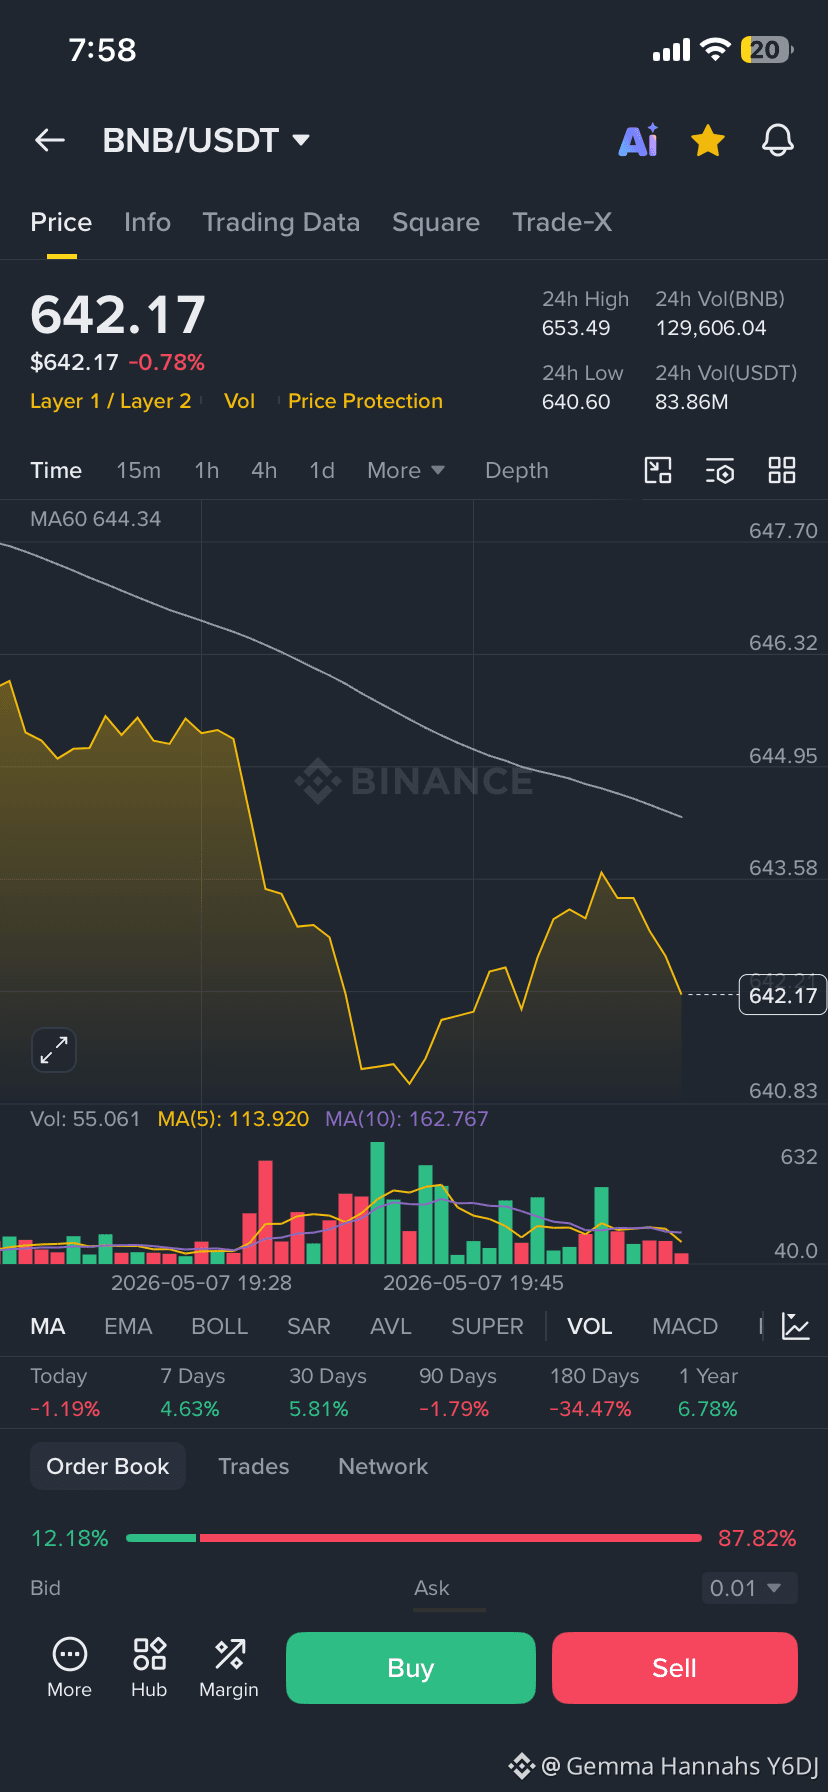Tap the 90 Days -1.79% performance
This screenshot has height=1792, width=828.
click(458, 1392)
